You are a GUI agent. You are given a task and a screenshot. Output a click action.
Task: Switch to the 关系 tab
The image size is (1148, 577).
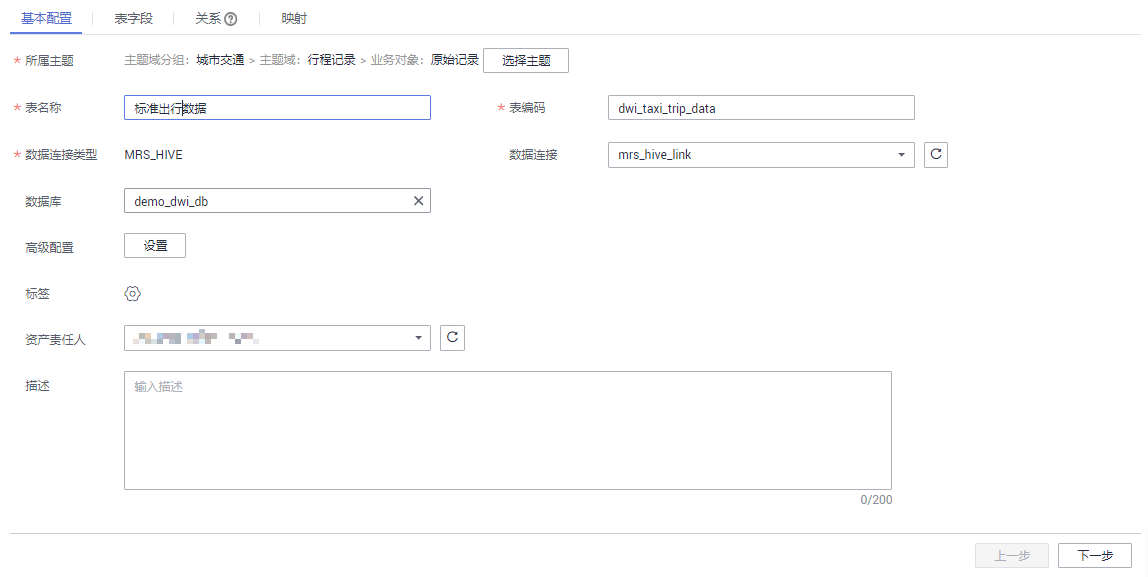point(208,18)
